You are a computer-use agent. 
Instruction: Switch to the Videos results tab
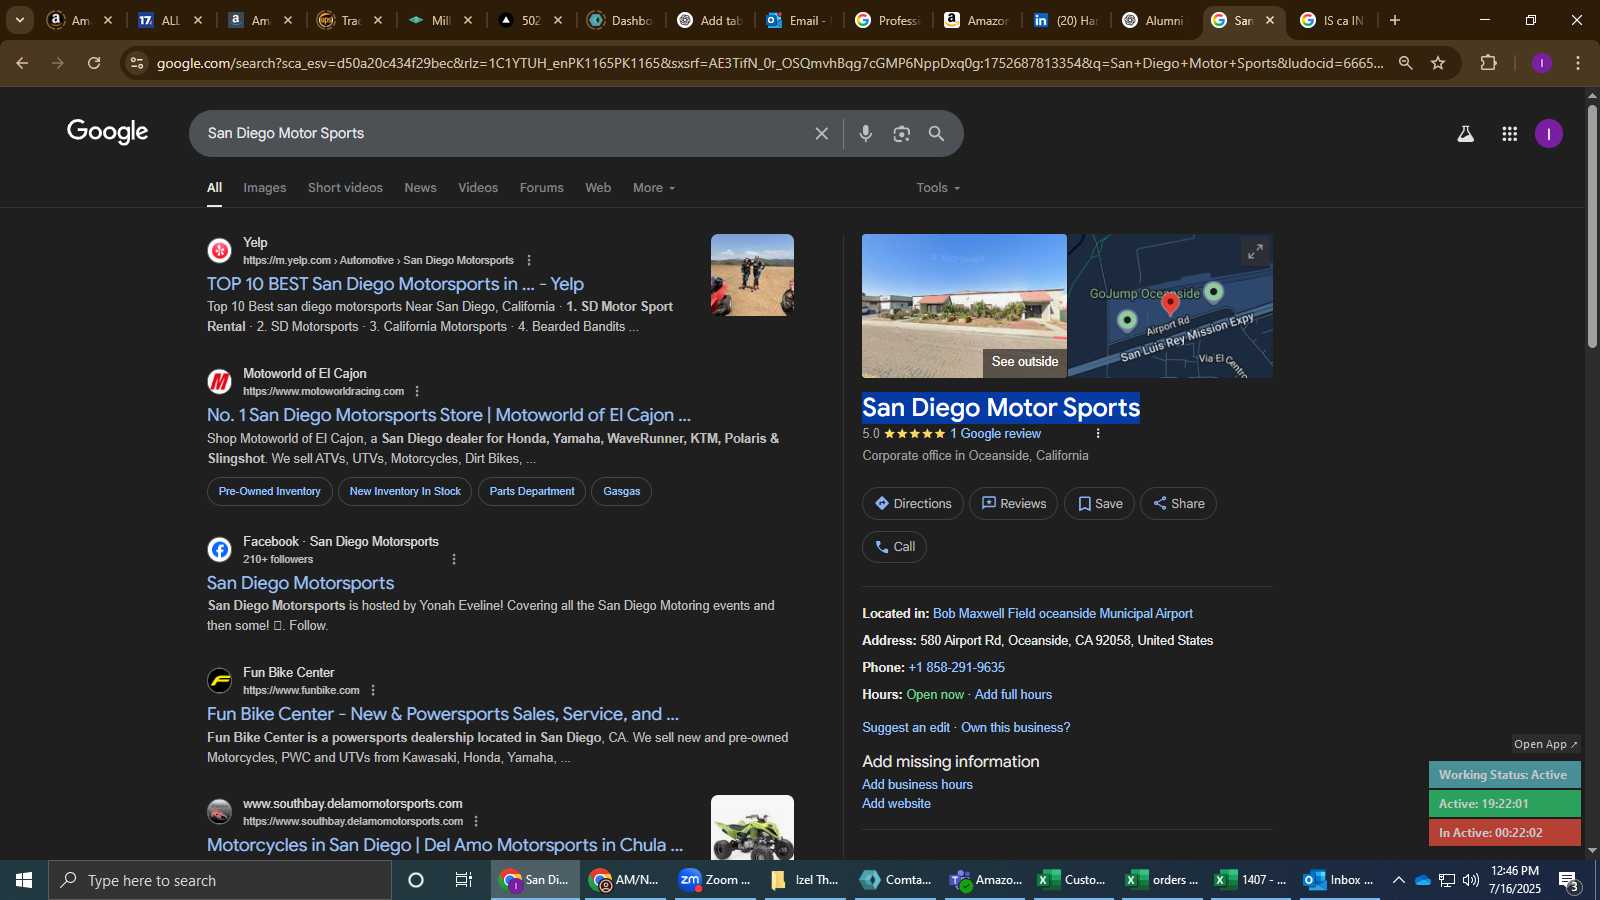coord(478,188)
